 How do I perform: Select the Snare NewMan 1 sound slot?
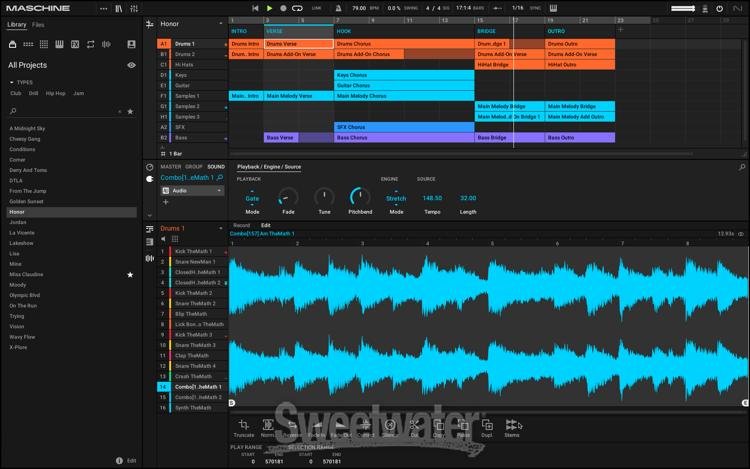(x=192, y=262)
